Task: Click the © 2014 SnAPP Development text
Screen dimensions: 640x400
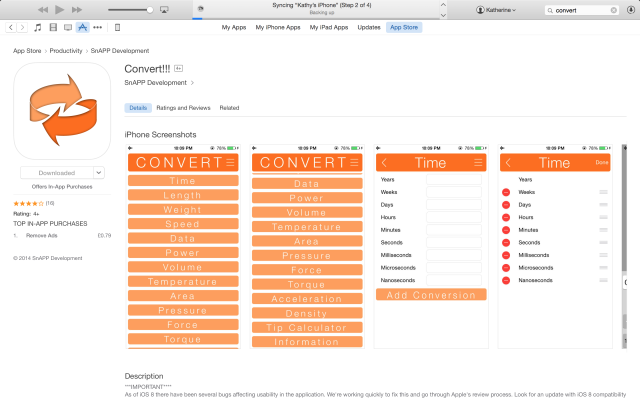Action: pyautogui.click(x=48, y=258)
